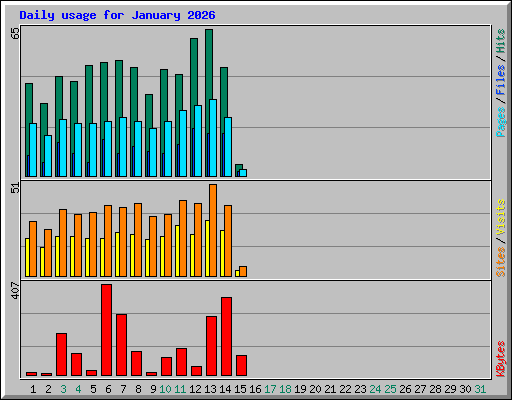Click the cyan Pages bar for day 1
The image size is (512, 400).
click(x=33, y=150)
